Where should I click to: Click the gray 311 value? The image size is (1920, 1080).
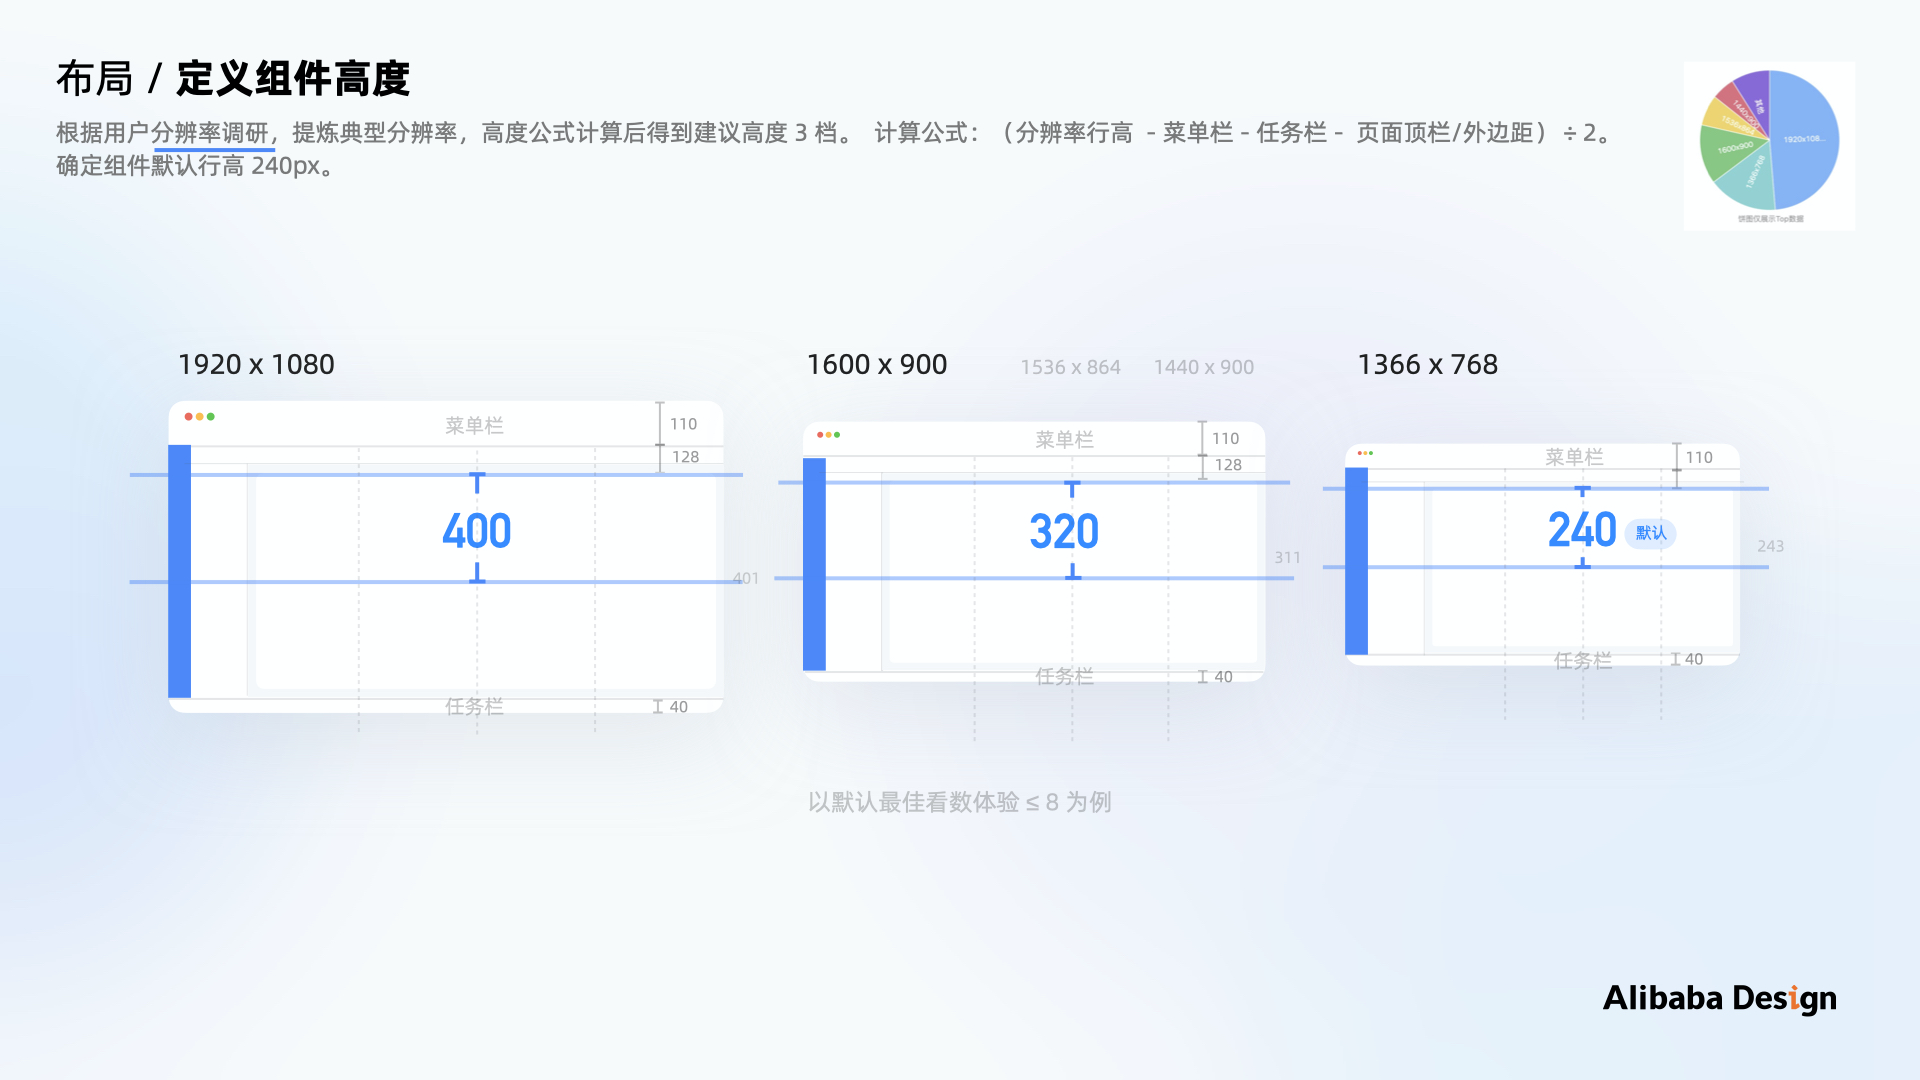point(1288,558)
